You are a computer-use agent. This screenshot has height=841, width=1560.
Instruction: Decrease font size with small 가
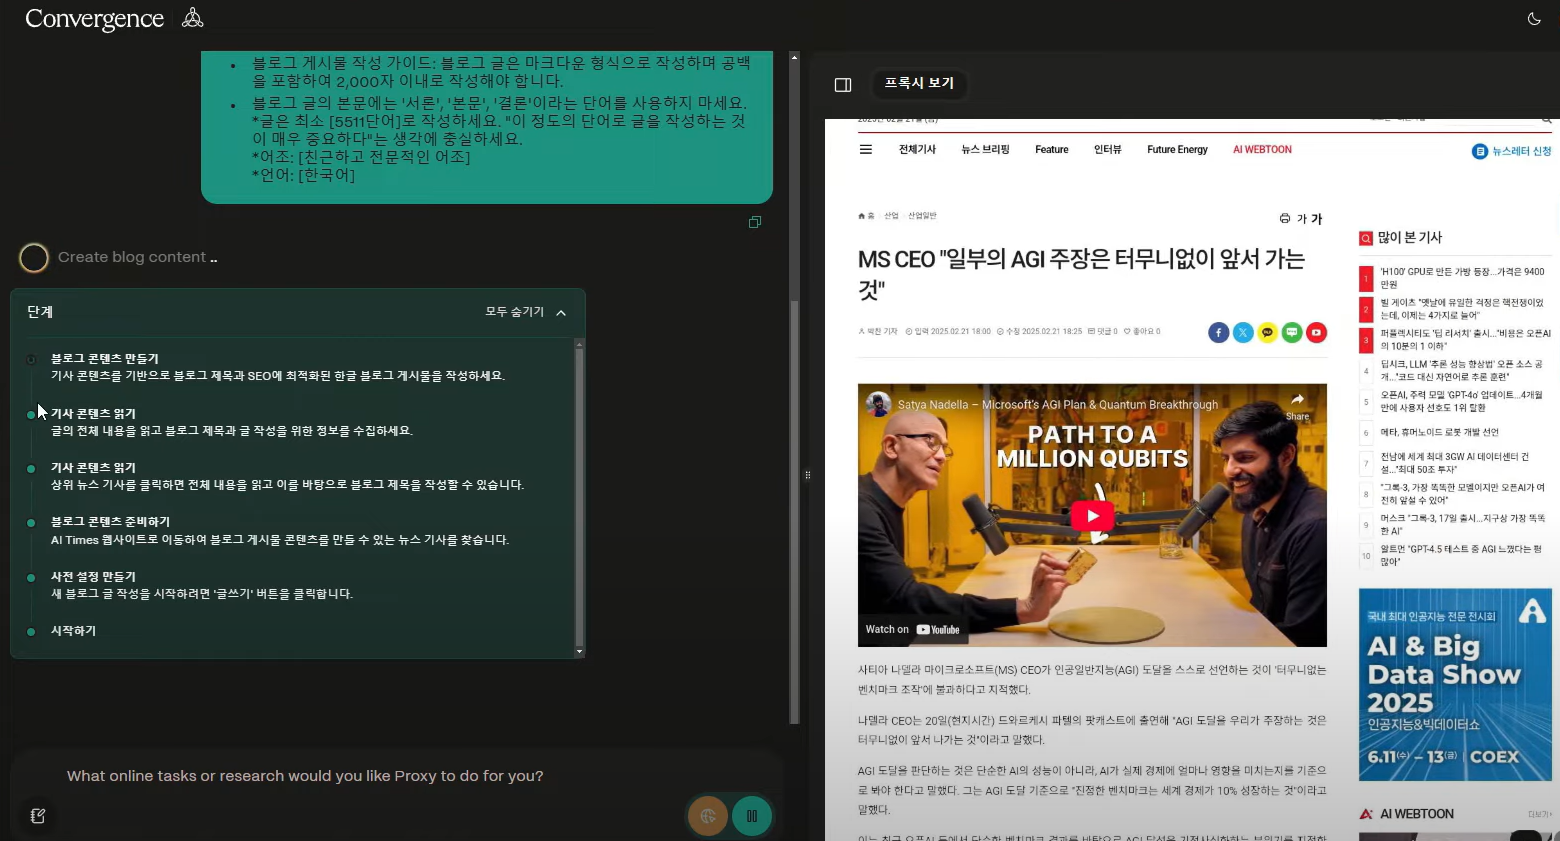(x=1302, y=219)
